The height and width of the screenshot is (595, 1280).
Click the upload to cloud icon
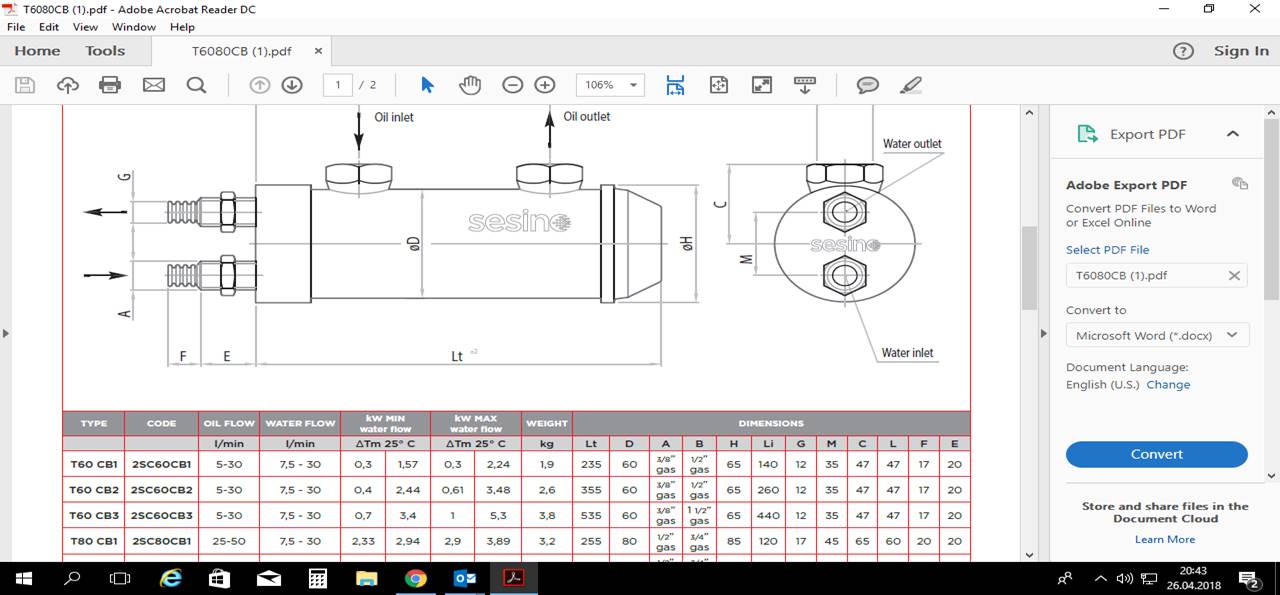tap(68, 85)
